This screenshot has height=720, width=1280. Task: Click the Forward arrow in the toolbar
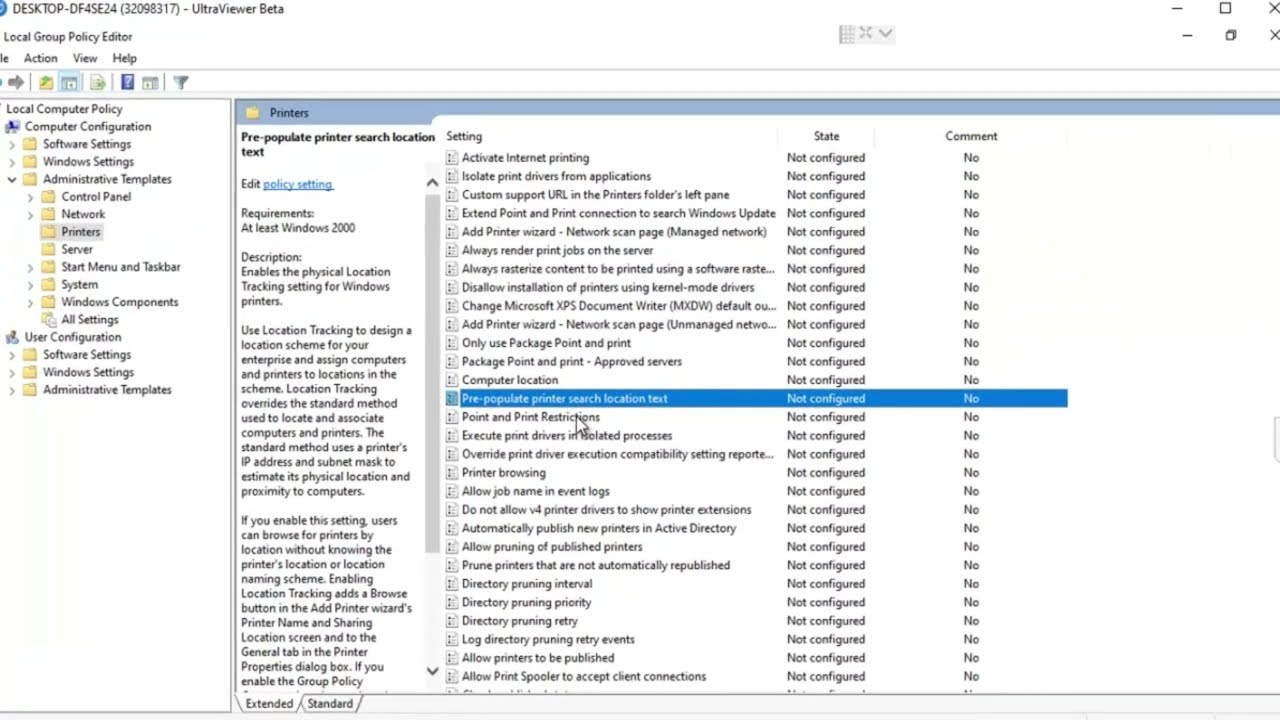click(16, 83)
